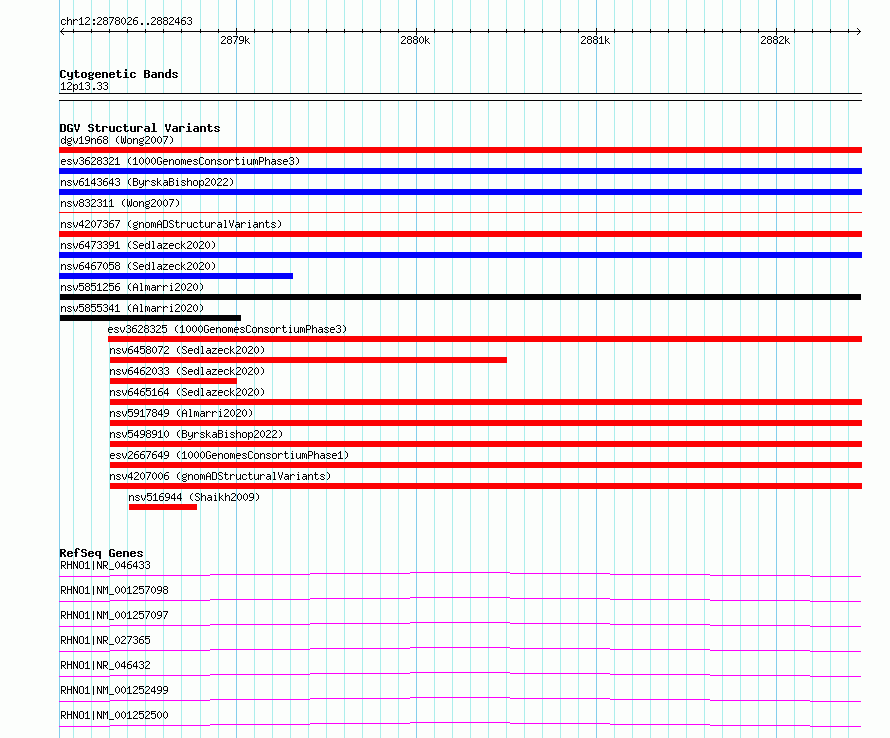Open variant nsv6467058 (Sedlazeck2020) label

click(x=138, y=266)
